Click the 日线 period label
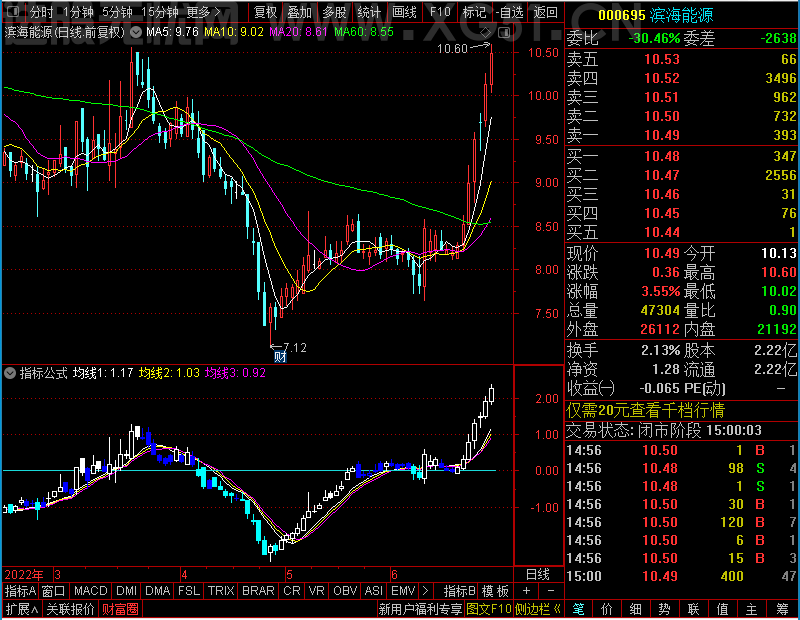Viewport: 800px width, 620px height. click(538, 575)
